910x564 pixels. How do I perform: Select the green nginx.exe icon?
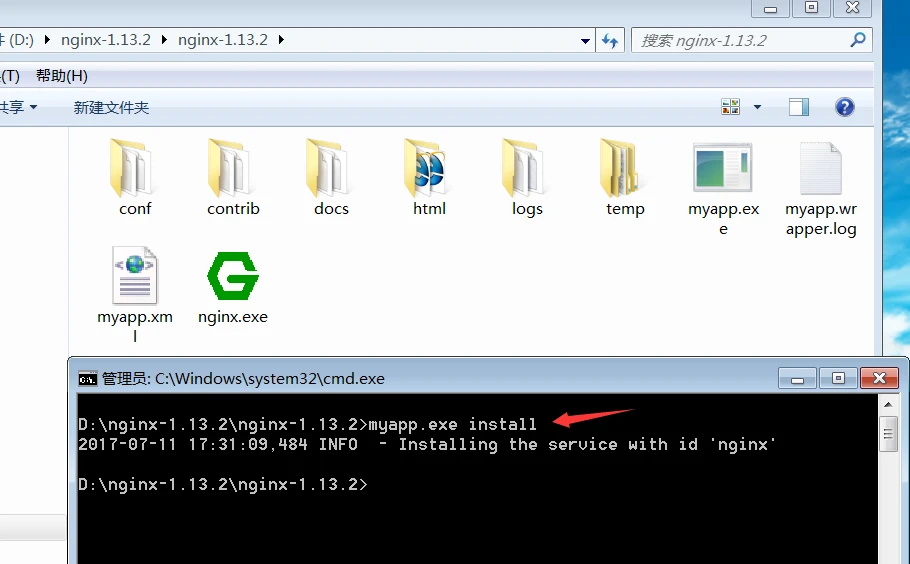[x=233, y=276]
